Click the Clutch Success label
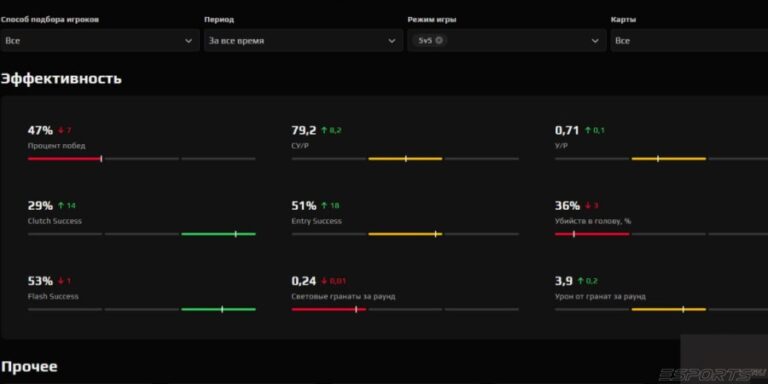 (55, 221)
